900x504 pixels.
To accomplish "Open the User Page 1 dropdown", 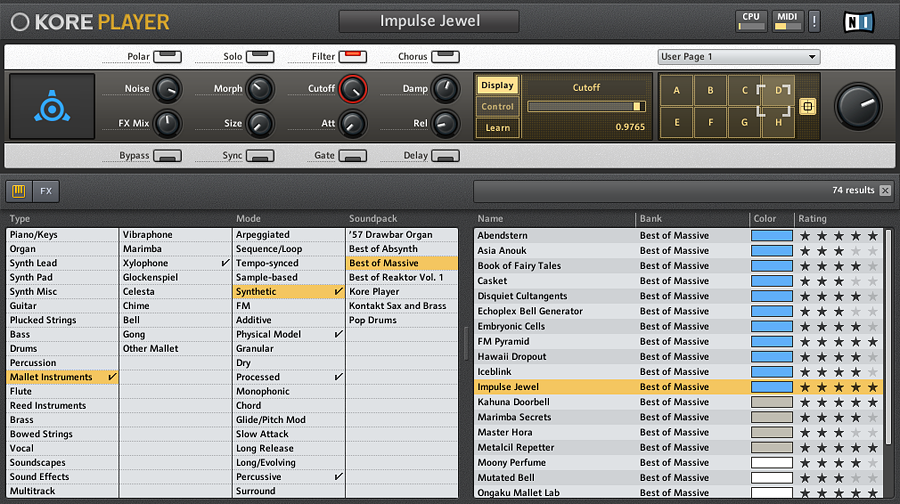I will [738, 57].
